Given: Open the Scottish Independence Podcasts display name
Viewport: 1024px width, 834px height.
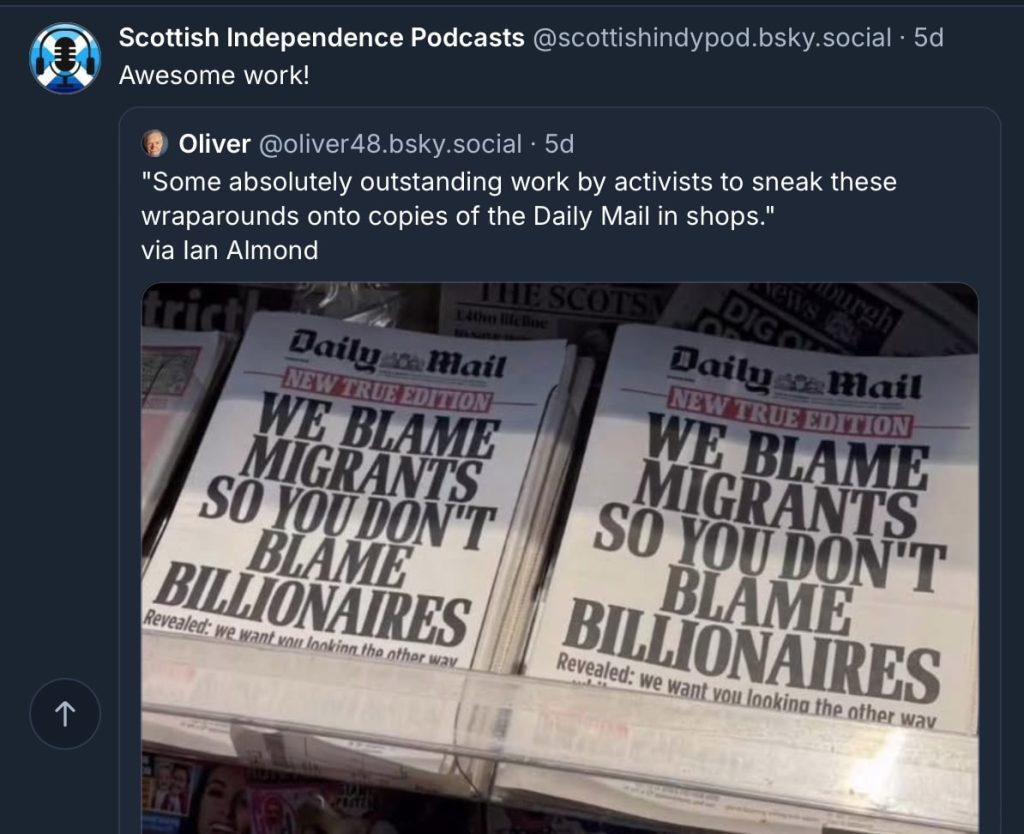Looking at the screenshot, I should coord(321,38).
